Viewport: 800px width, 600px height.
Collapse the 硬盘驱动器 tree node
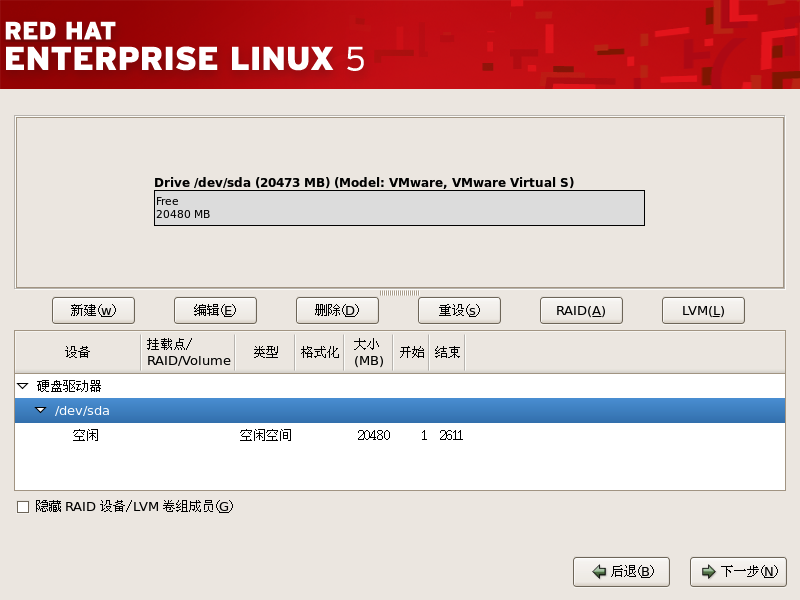pyautogui.click(x=23, y=386)
